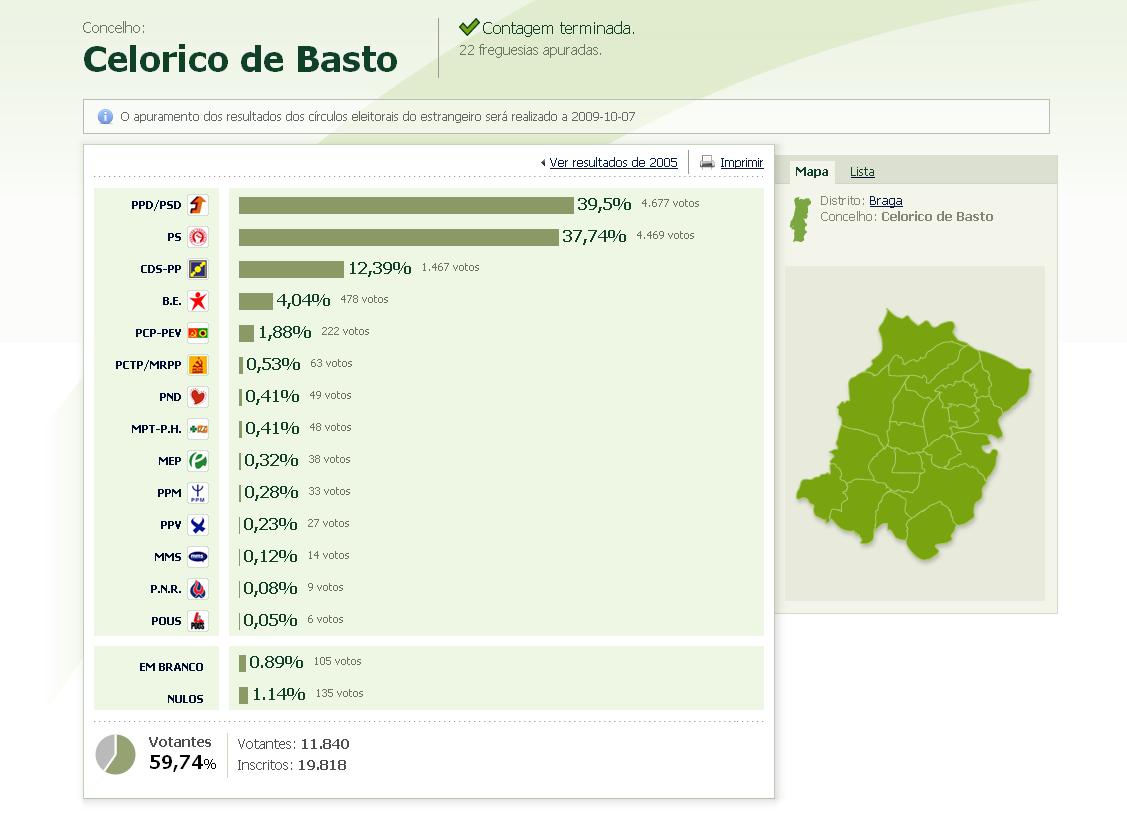1127x832 pixels.
Task: Click the Imprimir print link
Action: [x=742, y=162]
